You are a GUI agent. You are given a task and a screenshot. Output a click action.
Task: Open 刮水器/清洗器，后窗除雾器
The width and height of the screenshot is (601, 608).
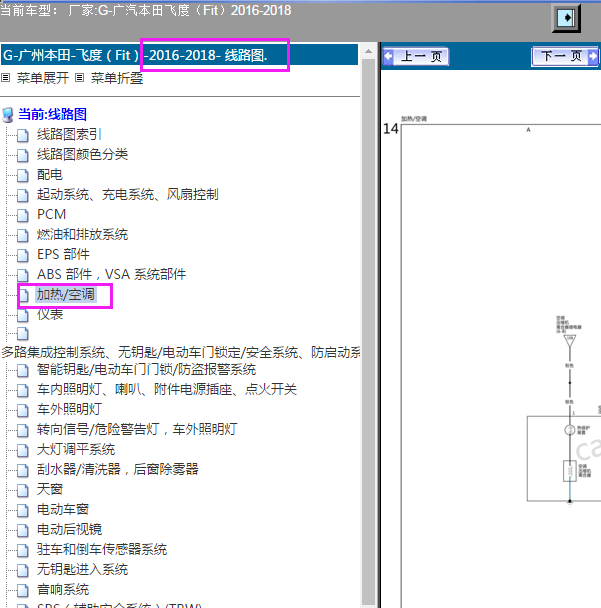117,469
